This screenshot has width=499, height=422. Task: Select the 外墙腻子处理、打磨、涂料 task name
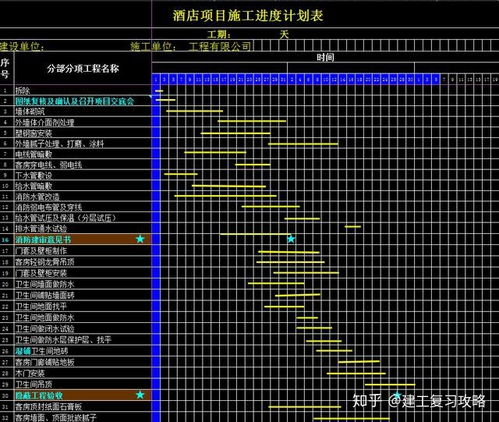(x=60, y=144)
